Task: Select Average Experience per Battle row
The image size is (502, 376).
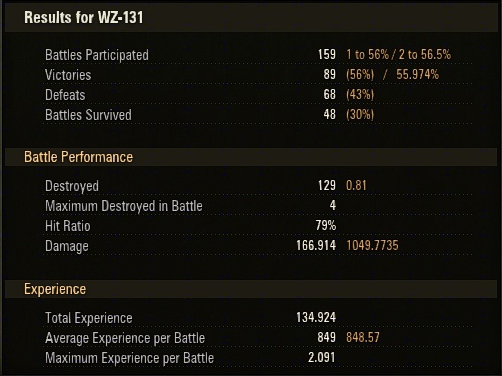Action: (x=258, y=338)
